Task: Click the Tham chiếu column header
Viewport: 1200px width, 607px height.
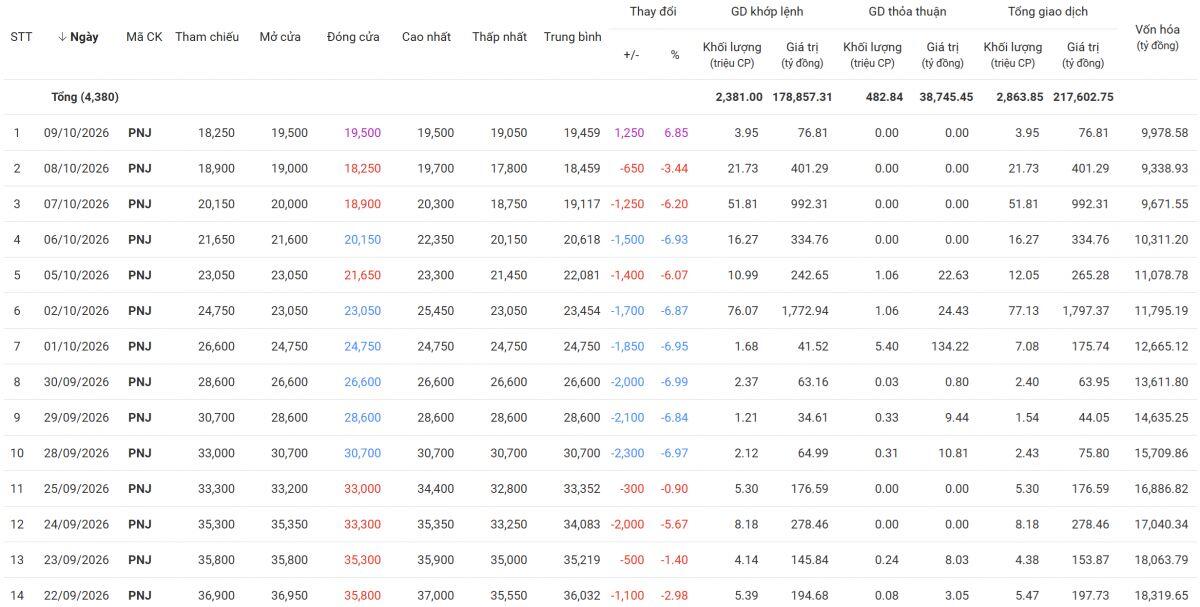Action: click(207, 37)
